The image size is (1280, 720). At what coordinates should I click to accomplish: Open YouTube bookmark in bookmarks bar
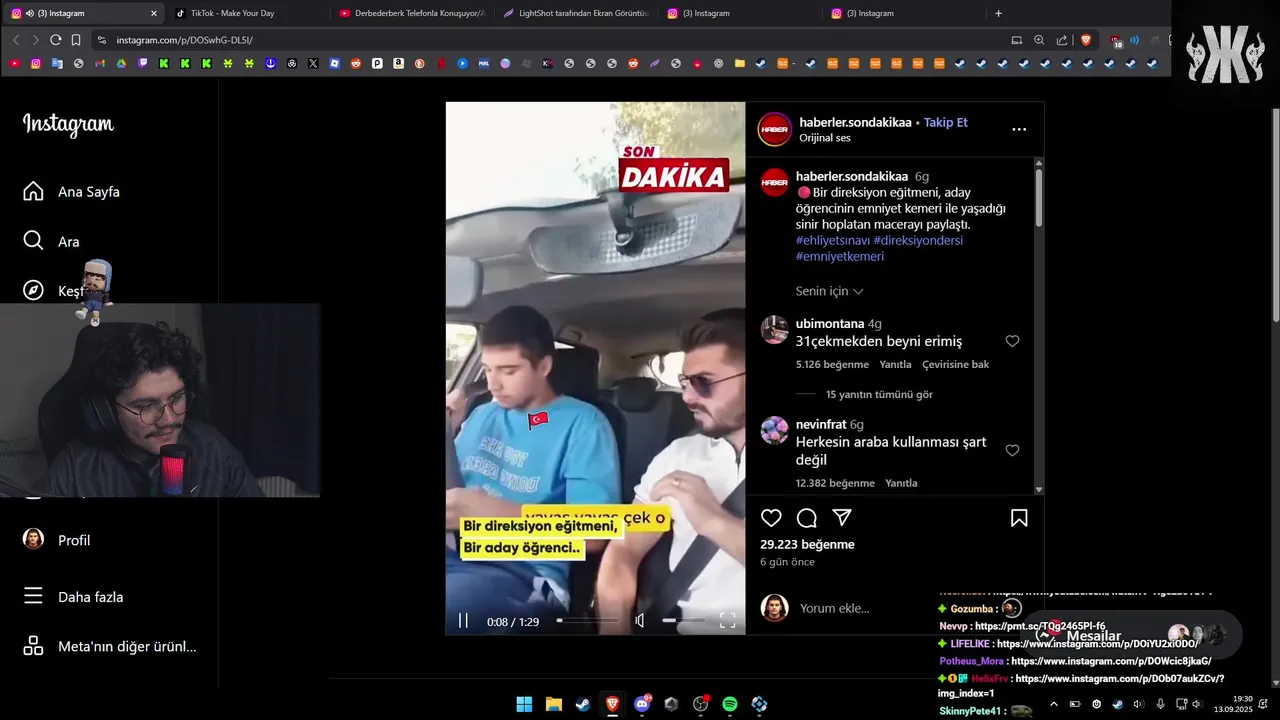pyautogui.click(x=14, y=63)
